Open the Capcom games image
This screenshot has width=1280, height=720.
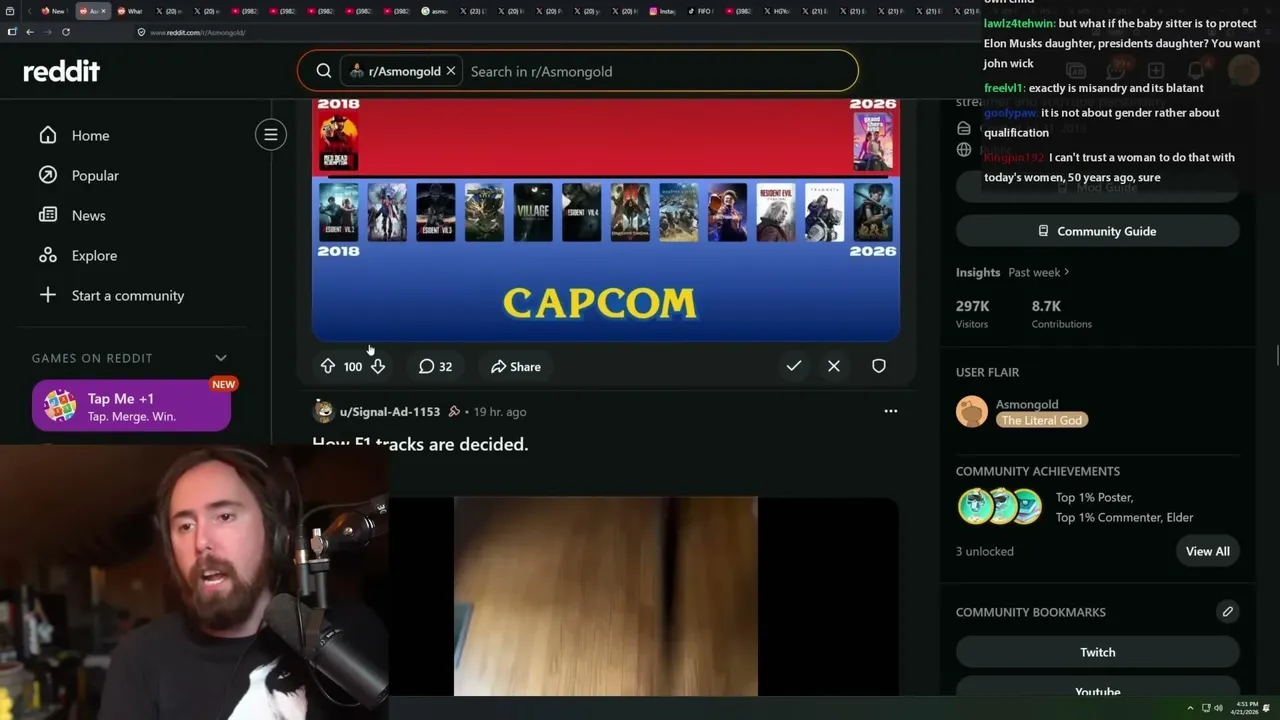(x=606, y=220)
